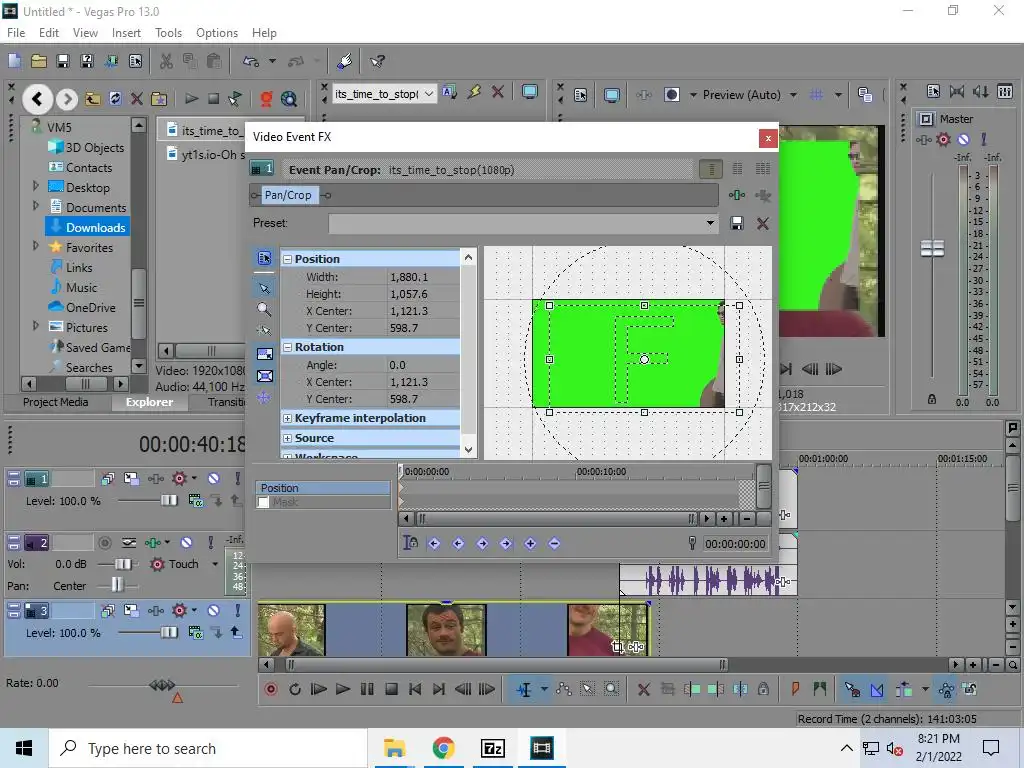Click Show Properties icon in Pan/Crop sidebar
This screenshot has width=1024, height=768.
tap(264, 259)
